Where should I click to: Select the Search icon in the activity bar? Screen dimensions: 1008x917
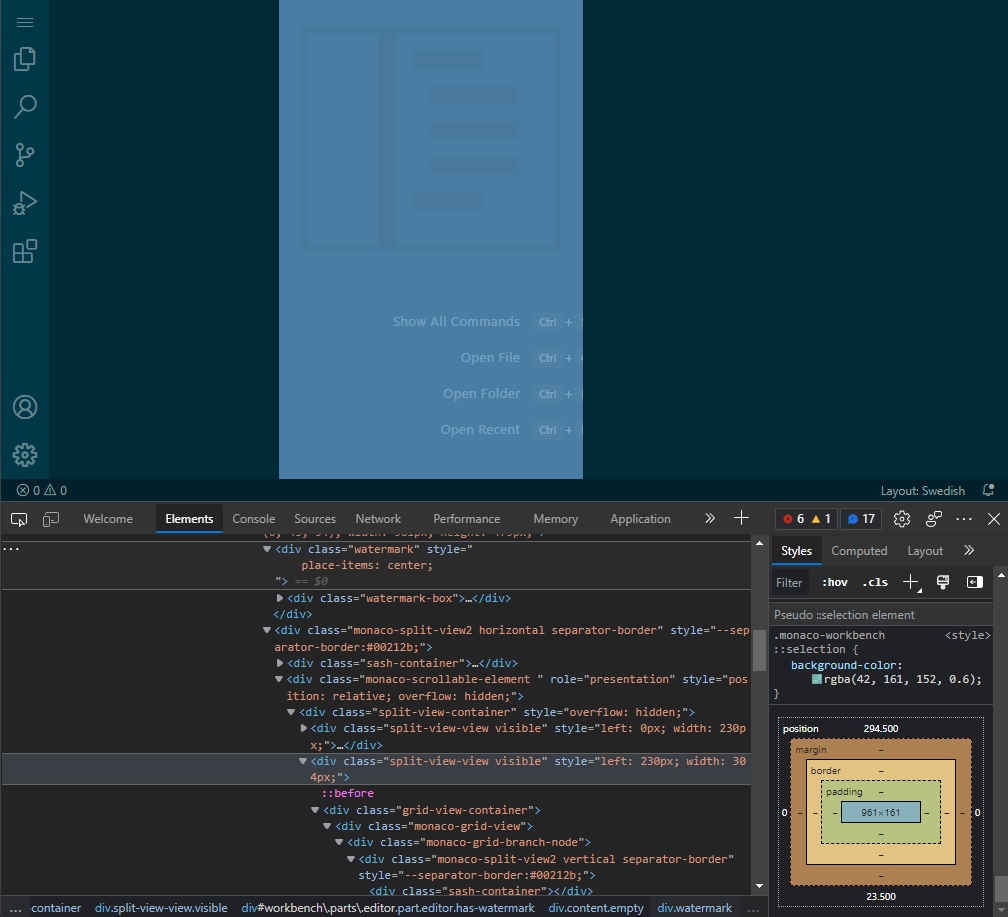point(24,106)
